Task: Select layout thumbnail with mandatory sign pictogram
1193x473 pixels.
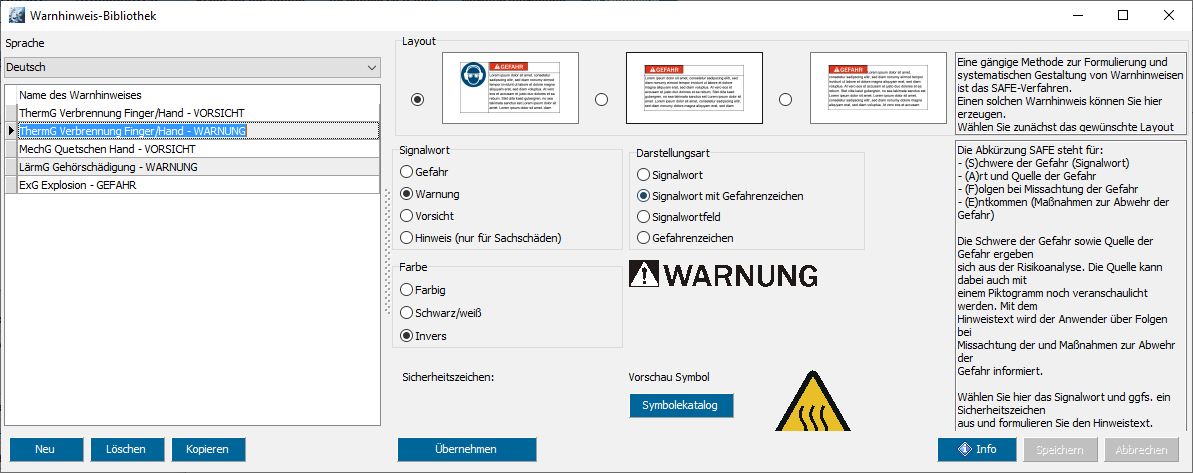Action: tap(510, 85)
